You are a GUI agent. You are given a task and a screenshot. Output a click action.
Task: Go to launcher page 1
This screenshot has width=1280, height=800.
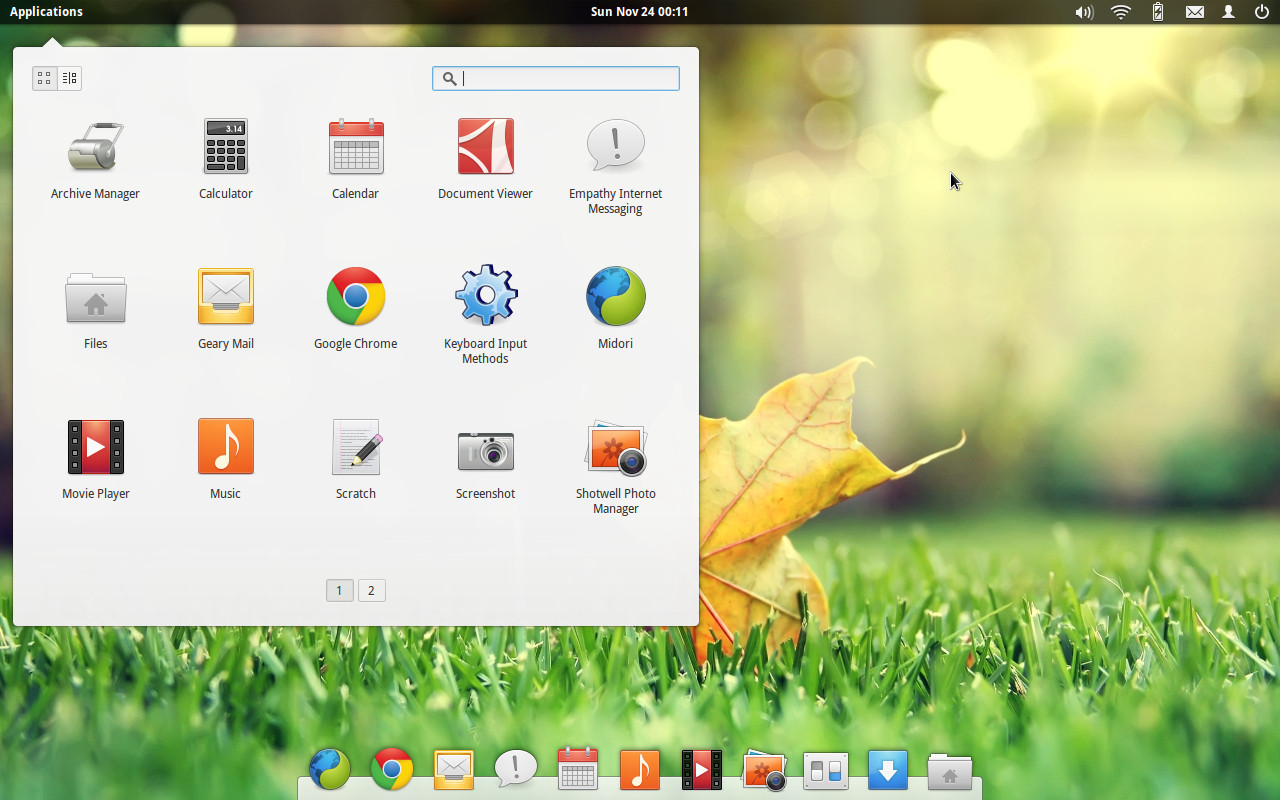tap(339, 590)
